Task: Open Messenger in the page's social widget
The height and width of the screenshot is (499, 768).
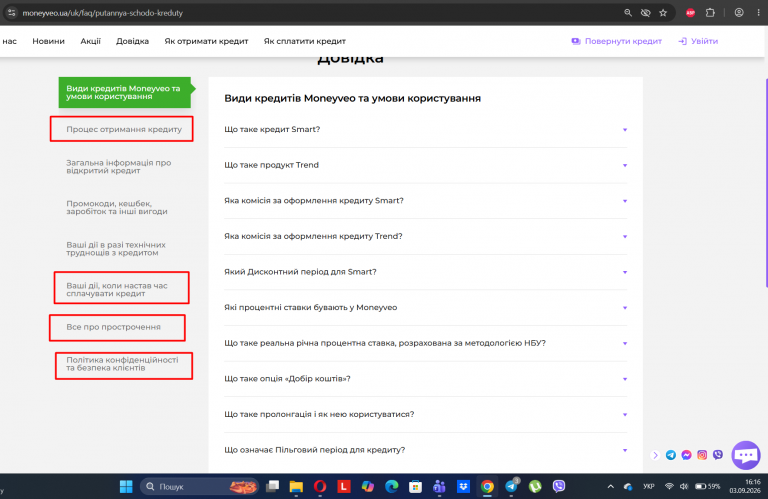Action: point(686,455)
